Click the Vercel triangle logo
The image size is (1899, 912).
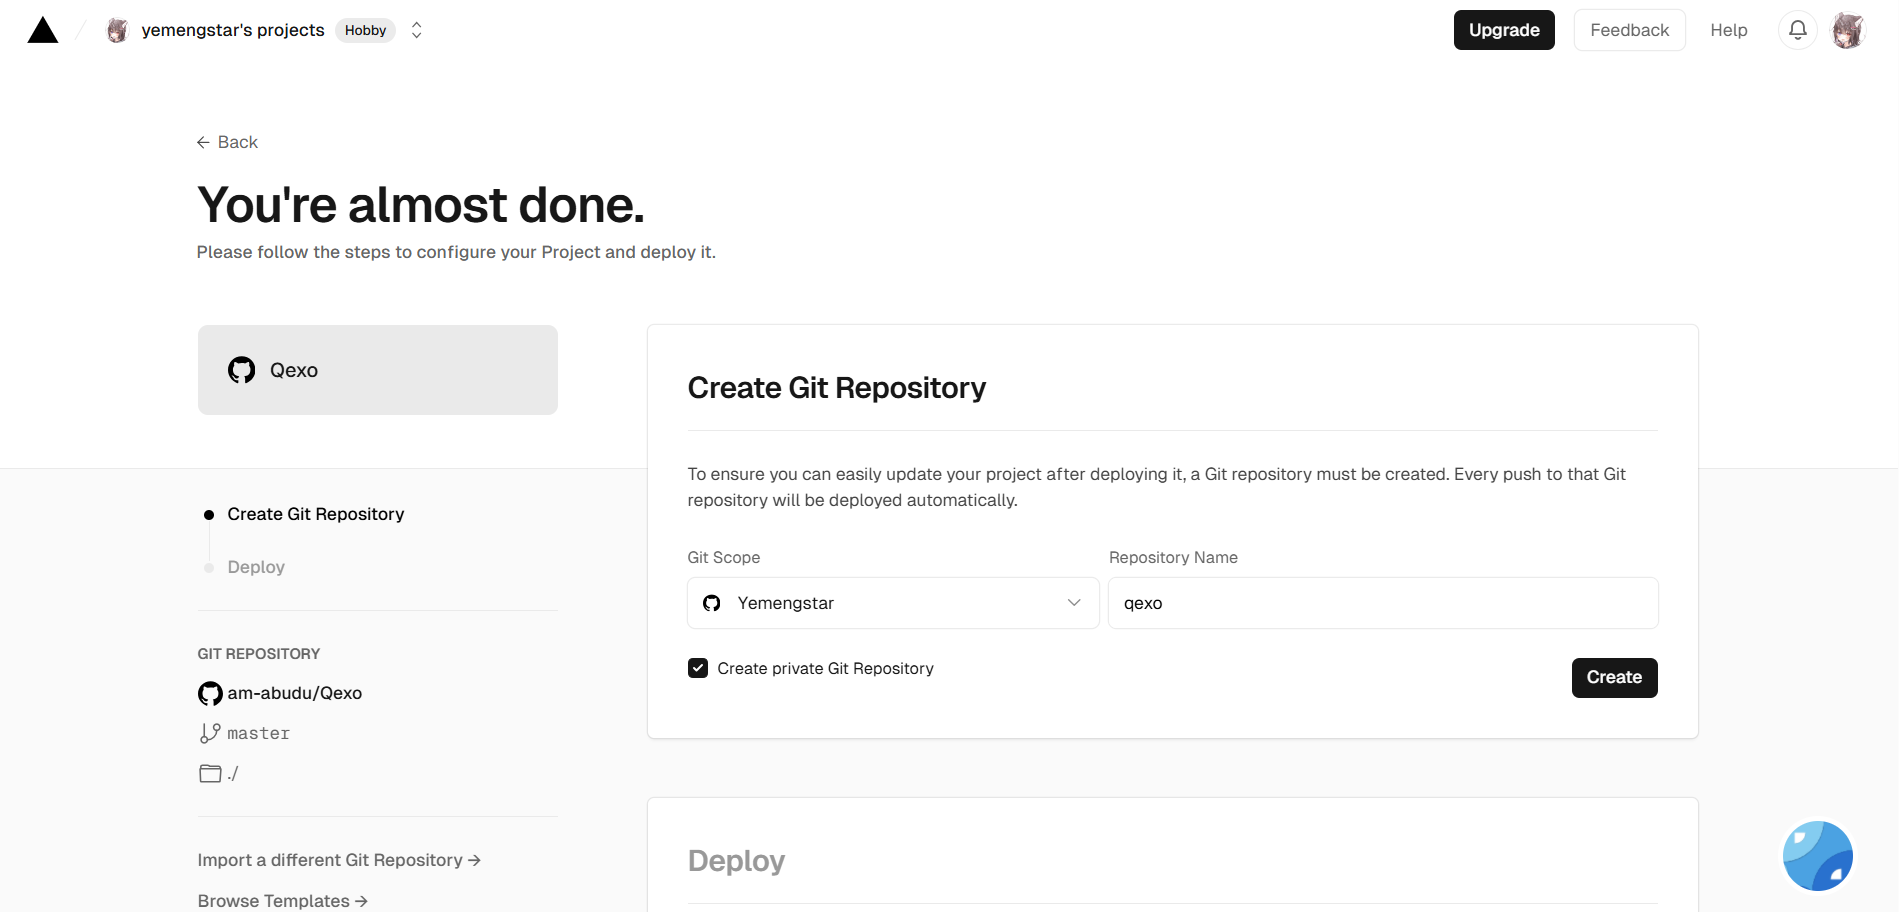[43, 31]
